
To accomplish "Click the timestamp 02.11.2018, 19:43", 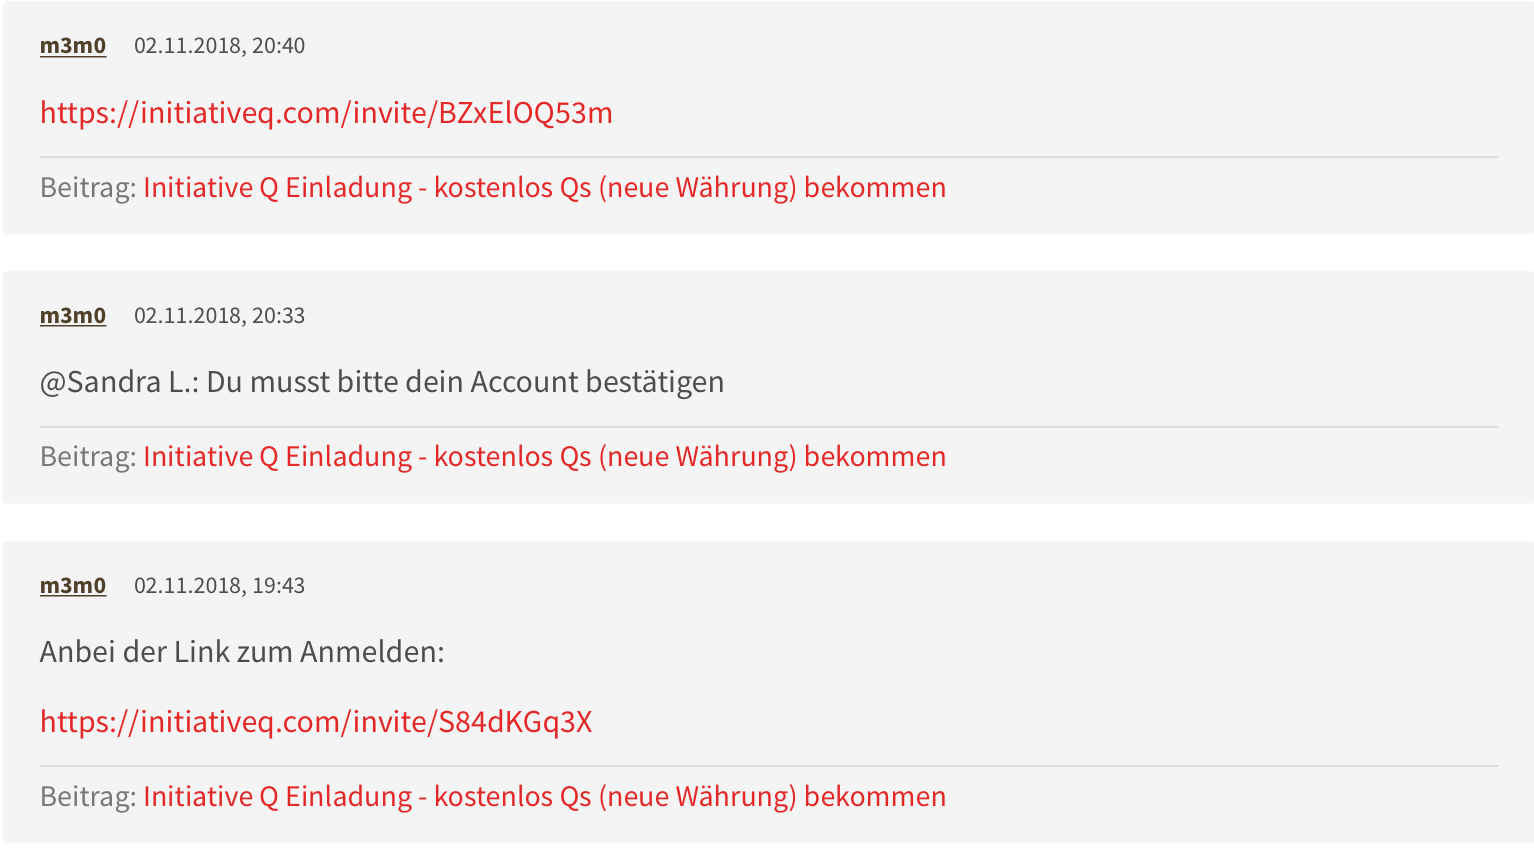I will 219,586.
